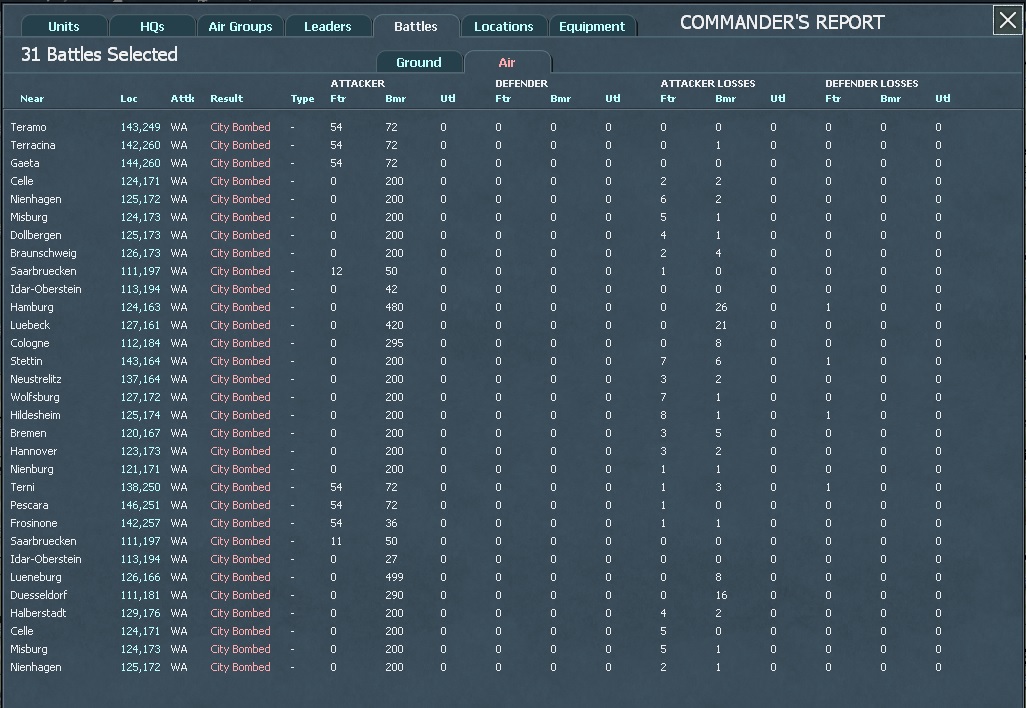
Task: Open location 143,249 for Teramo
Action: click(x=140, y=127)
